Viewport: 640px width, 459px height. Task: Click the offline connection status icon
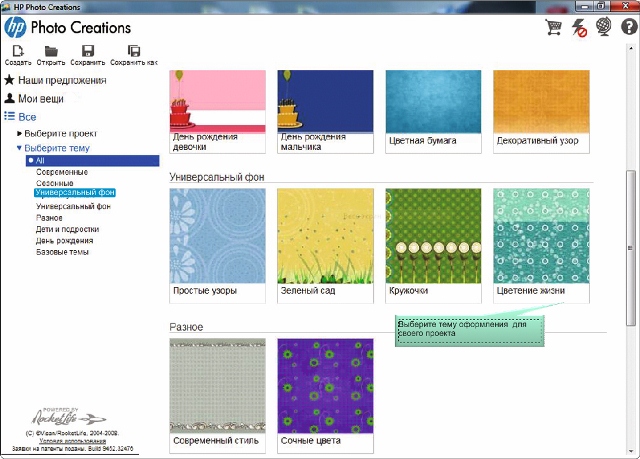pos(579,27)
